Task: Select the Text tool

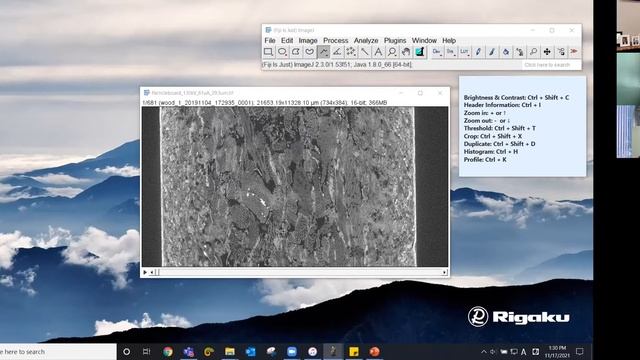Action: click(378, 52)
